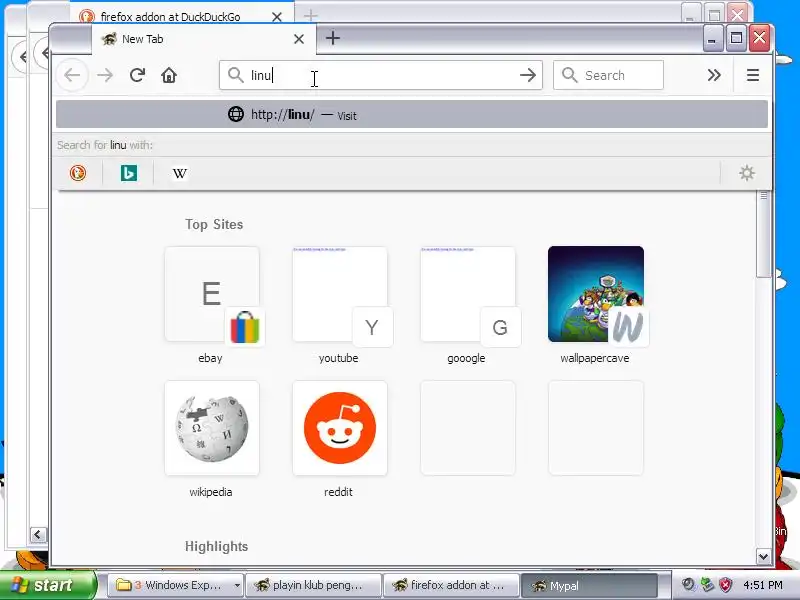This screenshot has height=600, width=800.
Task: Open the reddit top site tile
Action: (340, 428)
